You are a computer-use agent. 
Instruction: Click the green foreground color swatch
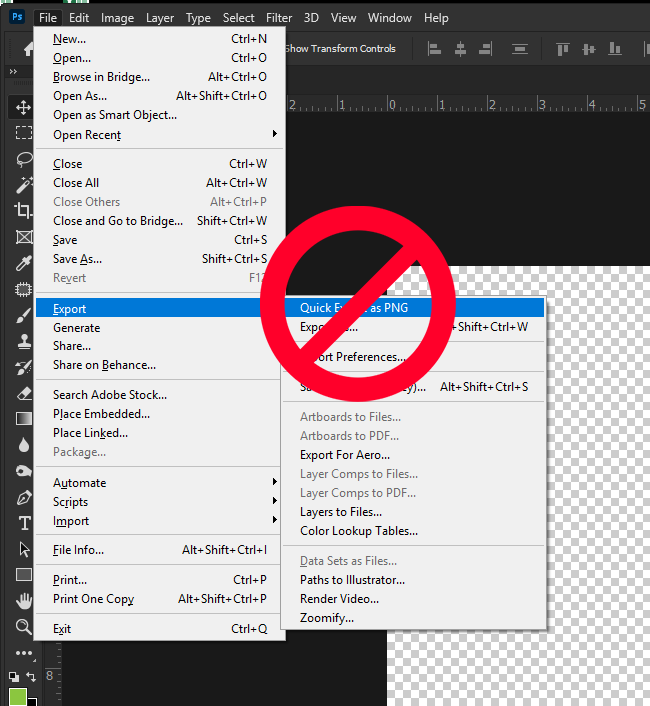[x=17, y=697]
